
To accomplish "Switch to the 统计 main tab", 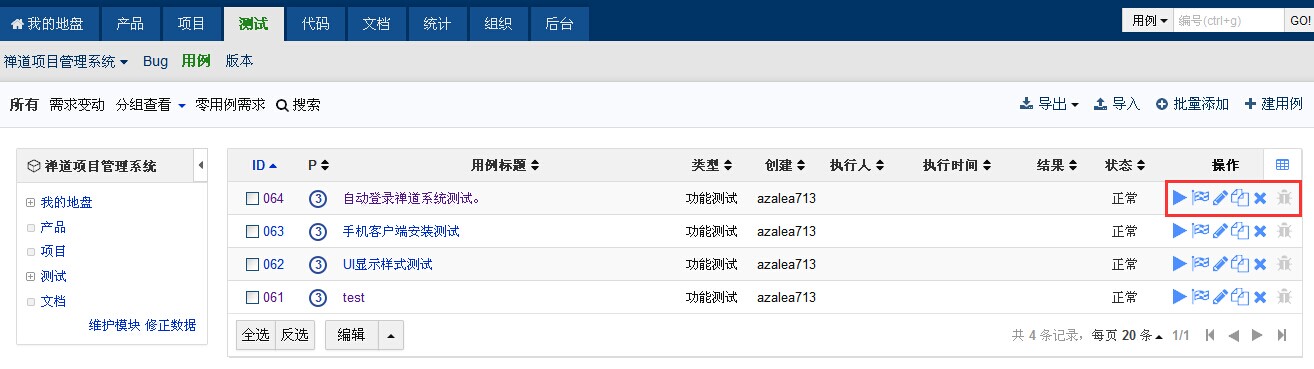I will 437,23.
